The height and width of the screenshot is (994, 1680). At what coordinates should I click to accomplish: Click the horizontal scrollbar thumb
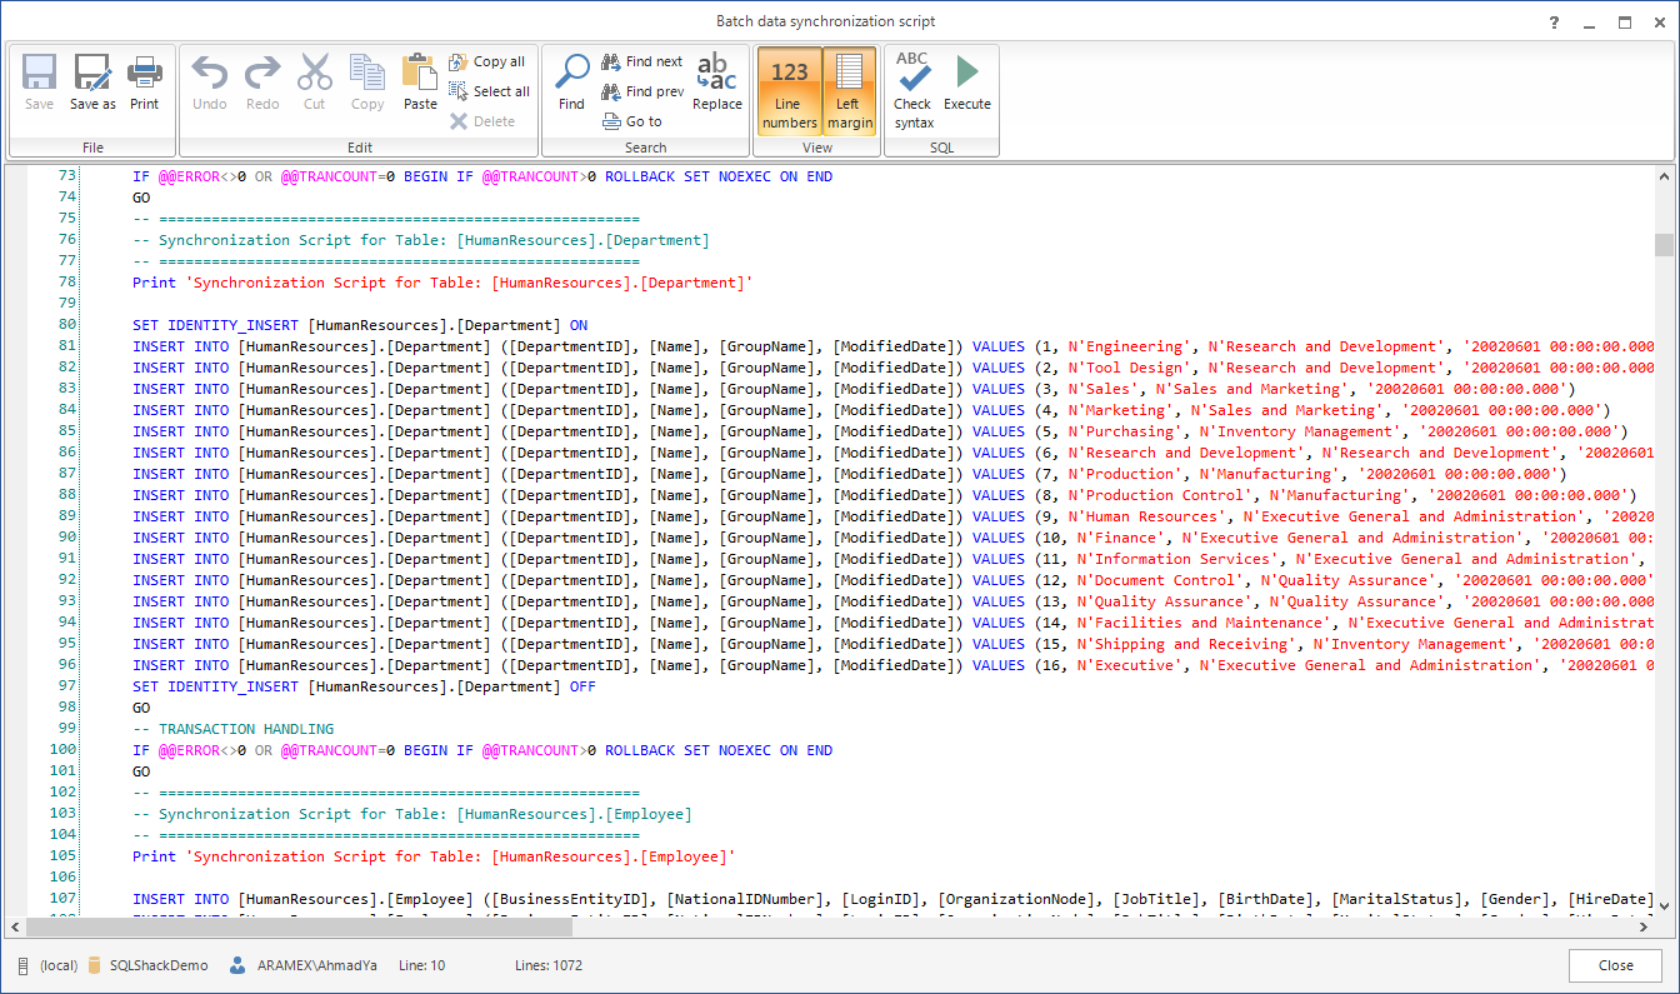pos(300,928)
